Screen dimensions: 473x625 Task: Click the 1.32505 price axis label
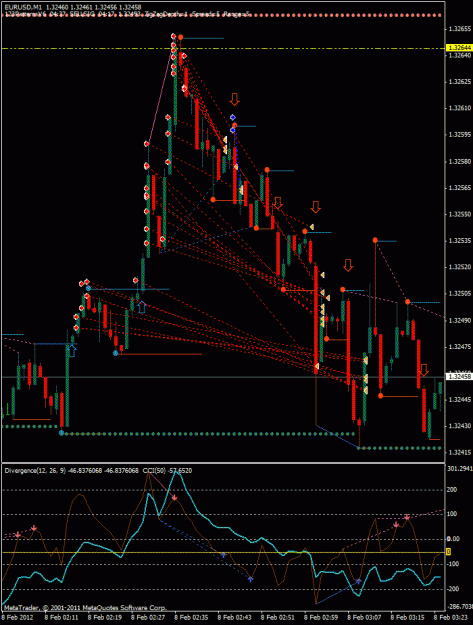460,294
